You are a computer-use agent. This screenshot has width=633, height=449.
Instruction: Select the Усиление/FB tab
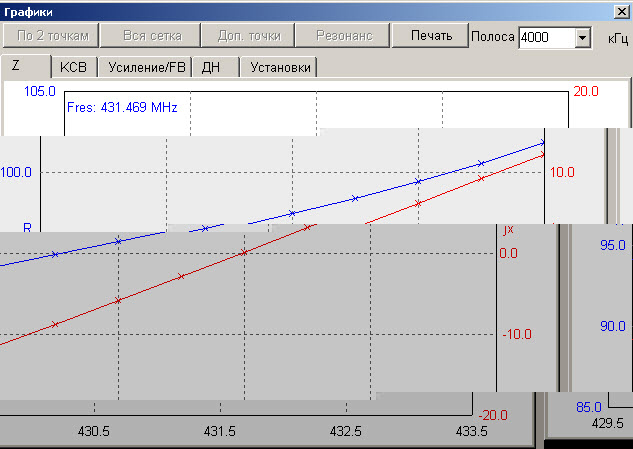click(x=148, y=68)
